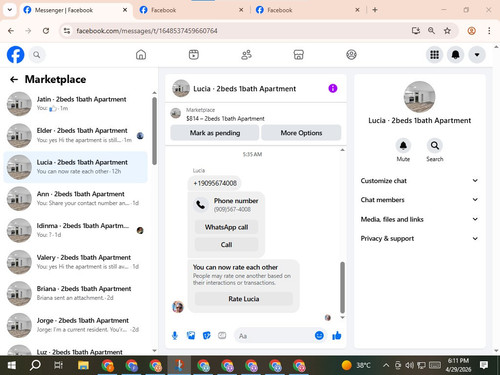Image resolution: width=500 pixels, height=375 pixels.
Task: Open the Jatin apartment conversation
Action: click(x=76, y=104)
